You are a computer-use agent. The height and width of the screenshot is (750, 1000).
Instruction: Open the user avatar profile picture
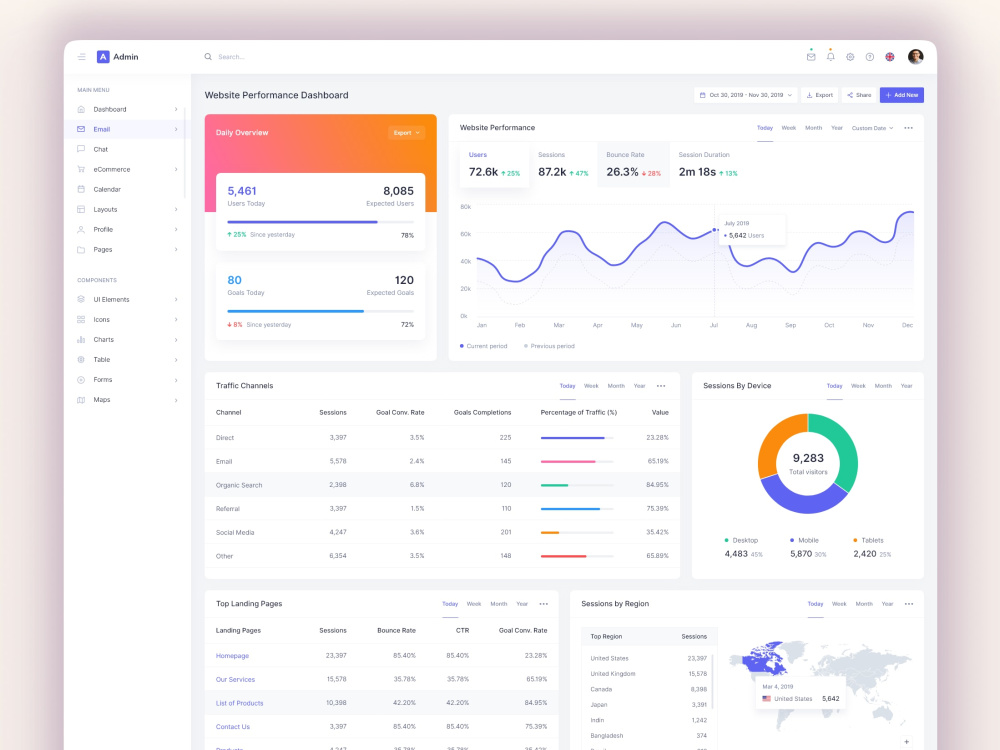(915, 57)
